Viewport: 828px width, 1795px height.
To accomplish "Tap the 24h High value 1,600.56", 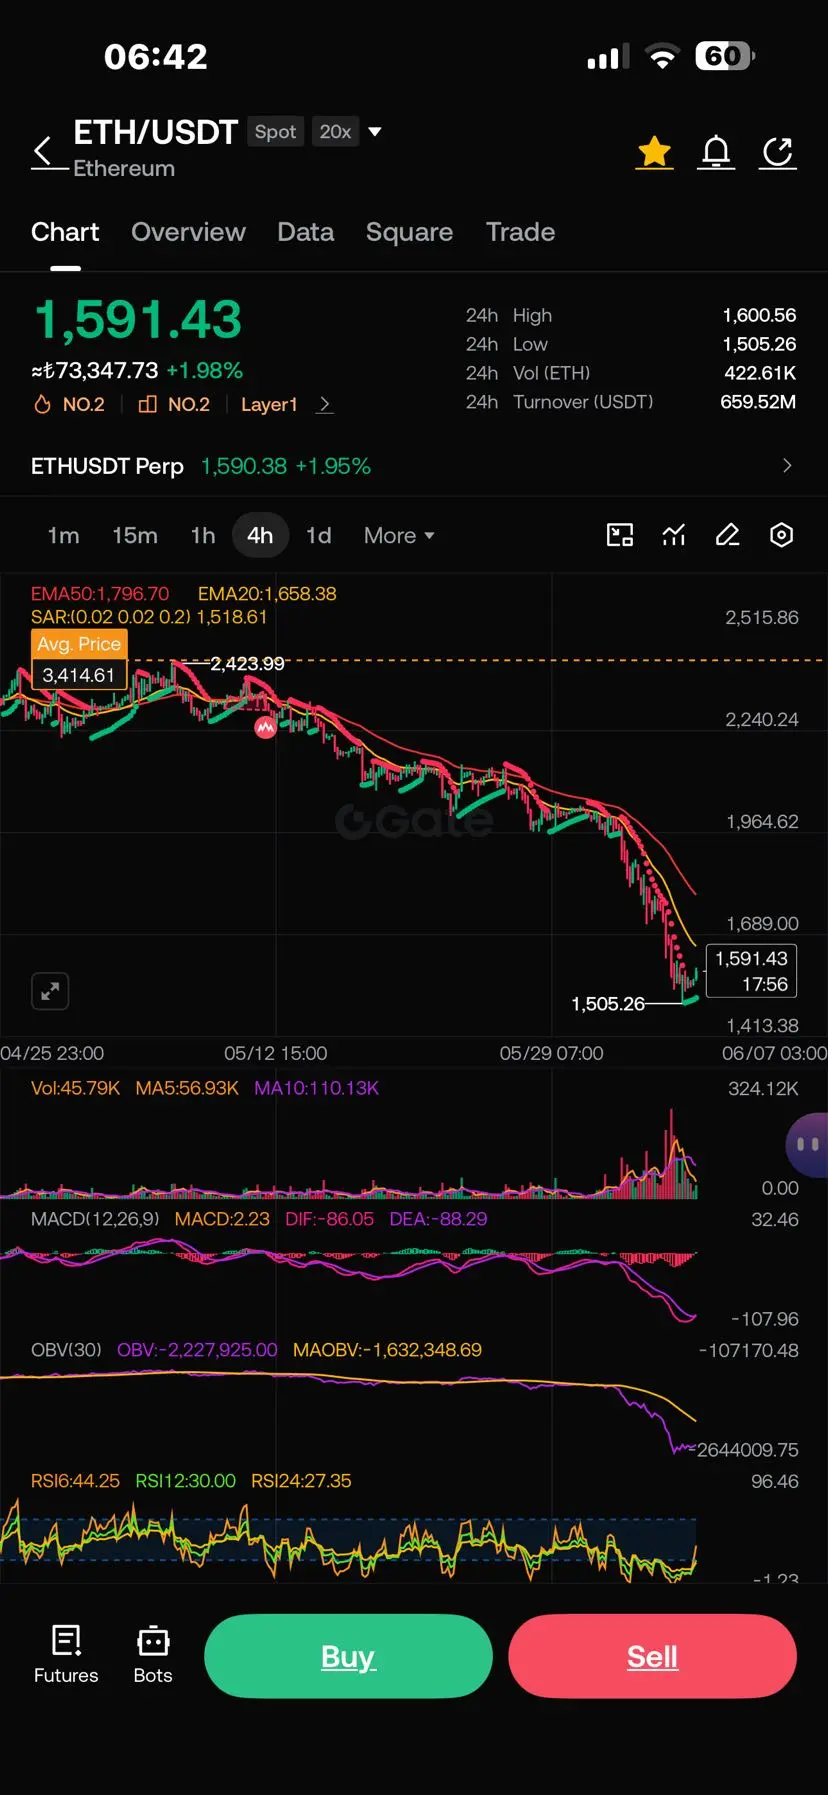I will click(x=759, y=315).
